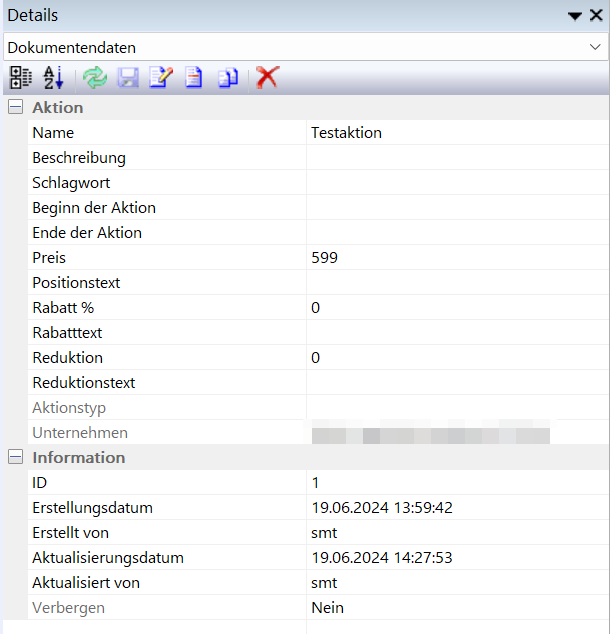Screen dimensions: 610x634
Task: Click the Verbergen value Nein
Action: [327, 608]
